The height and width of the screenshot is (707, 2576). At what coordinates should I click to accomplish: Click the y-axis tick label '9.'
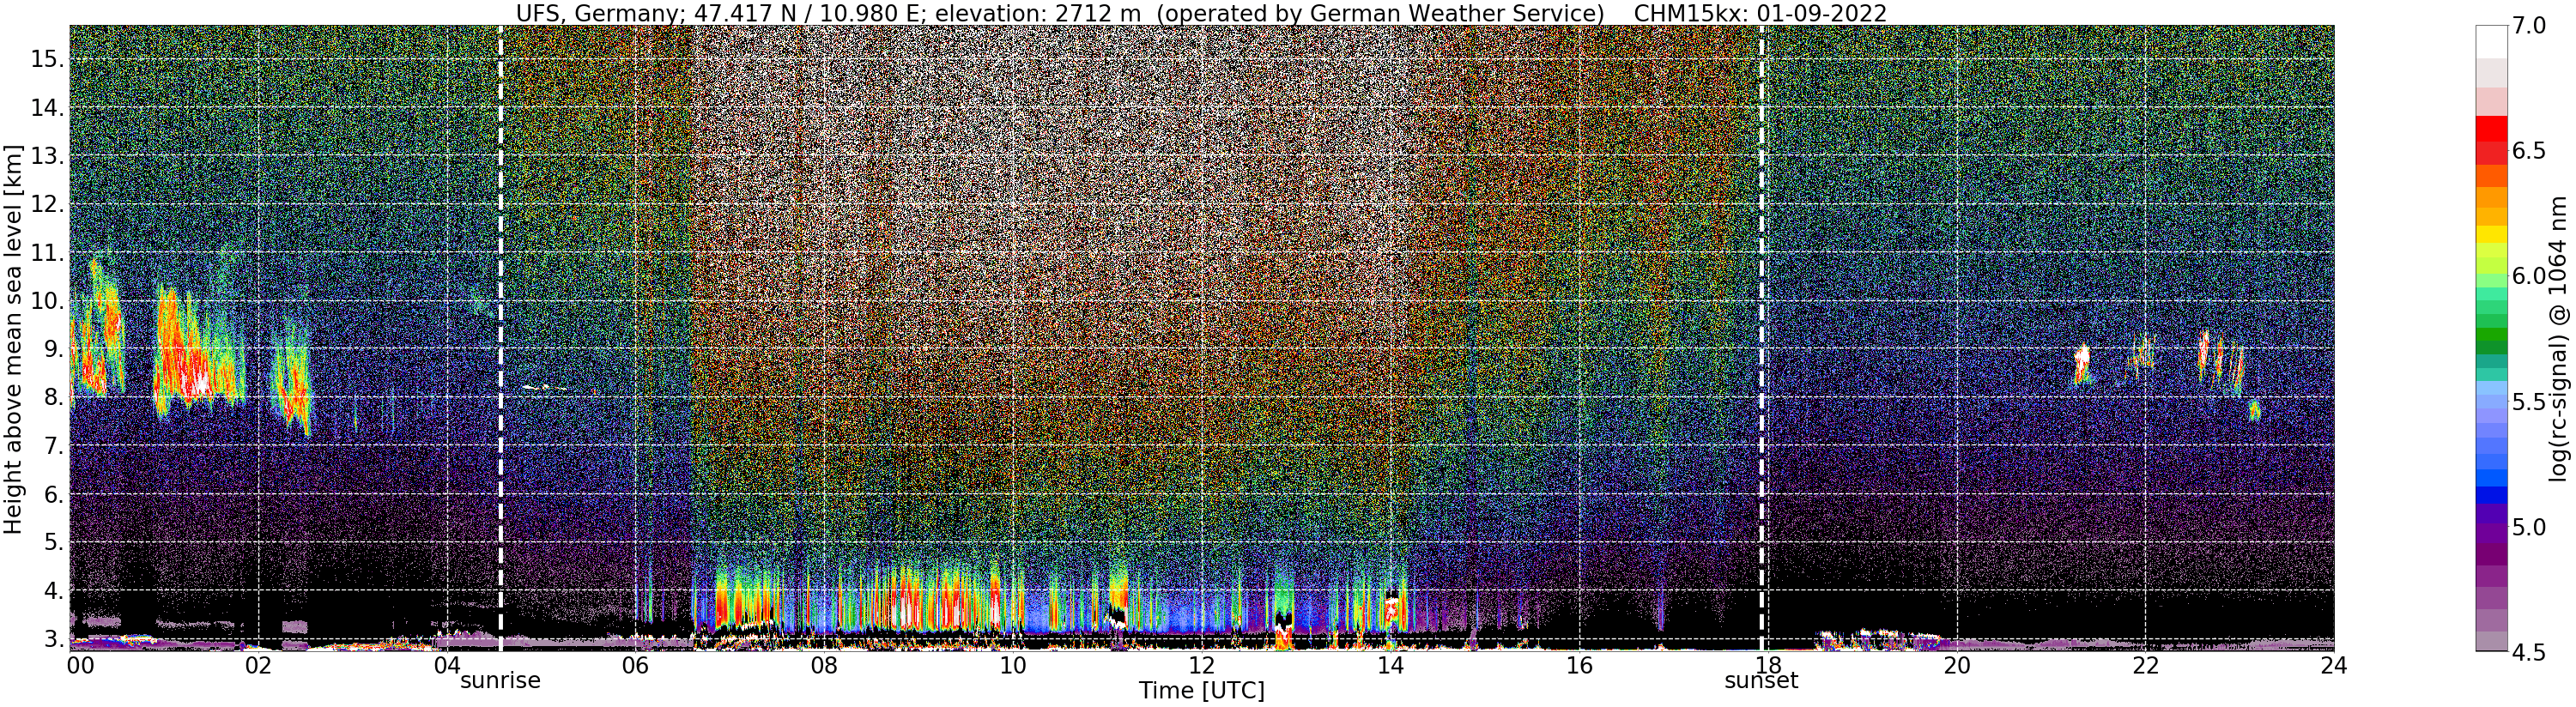(54, 349)
